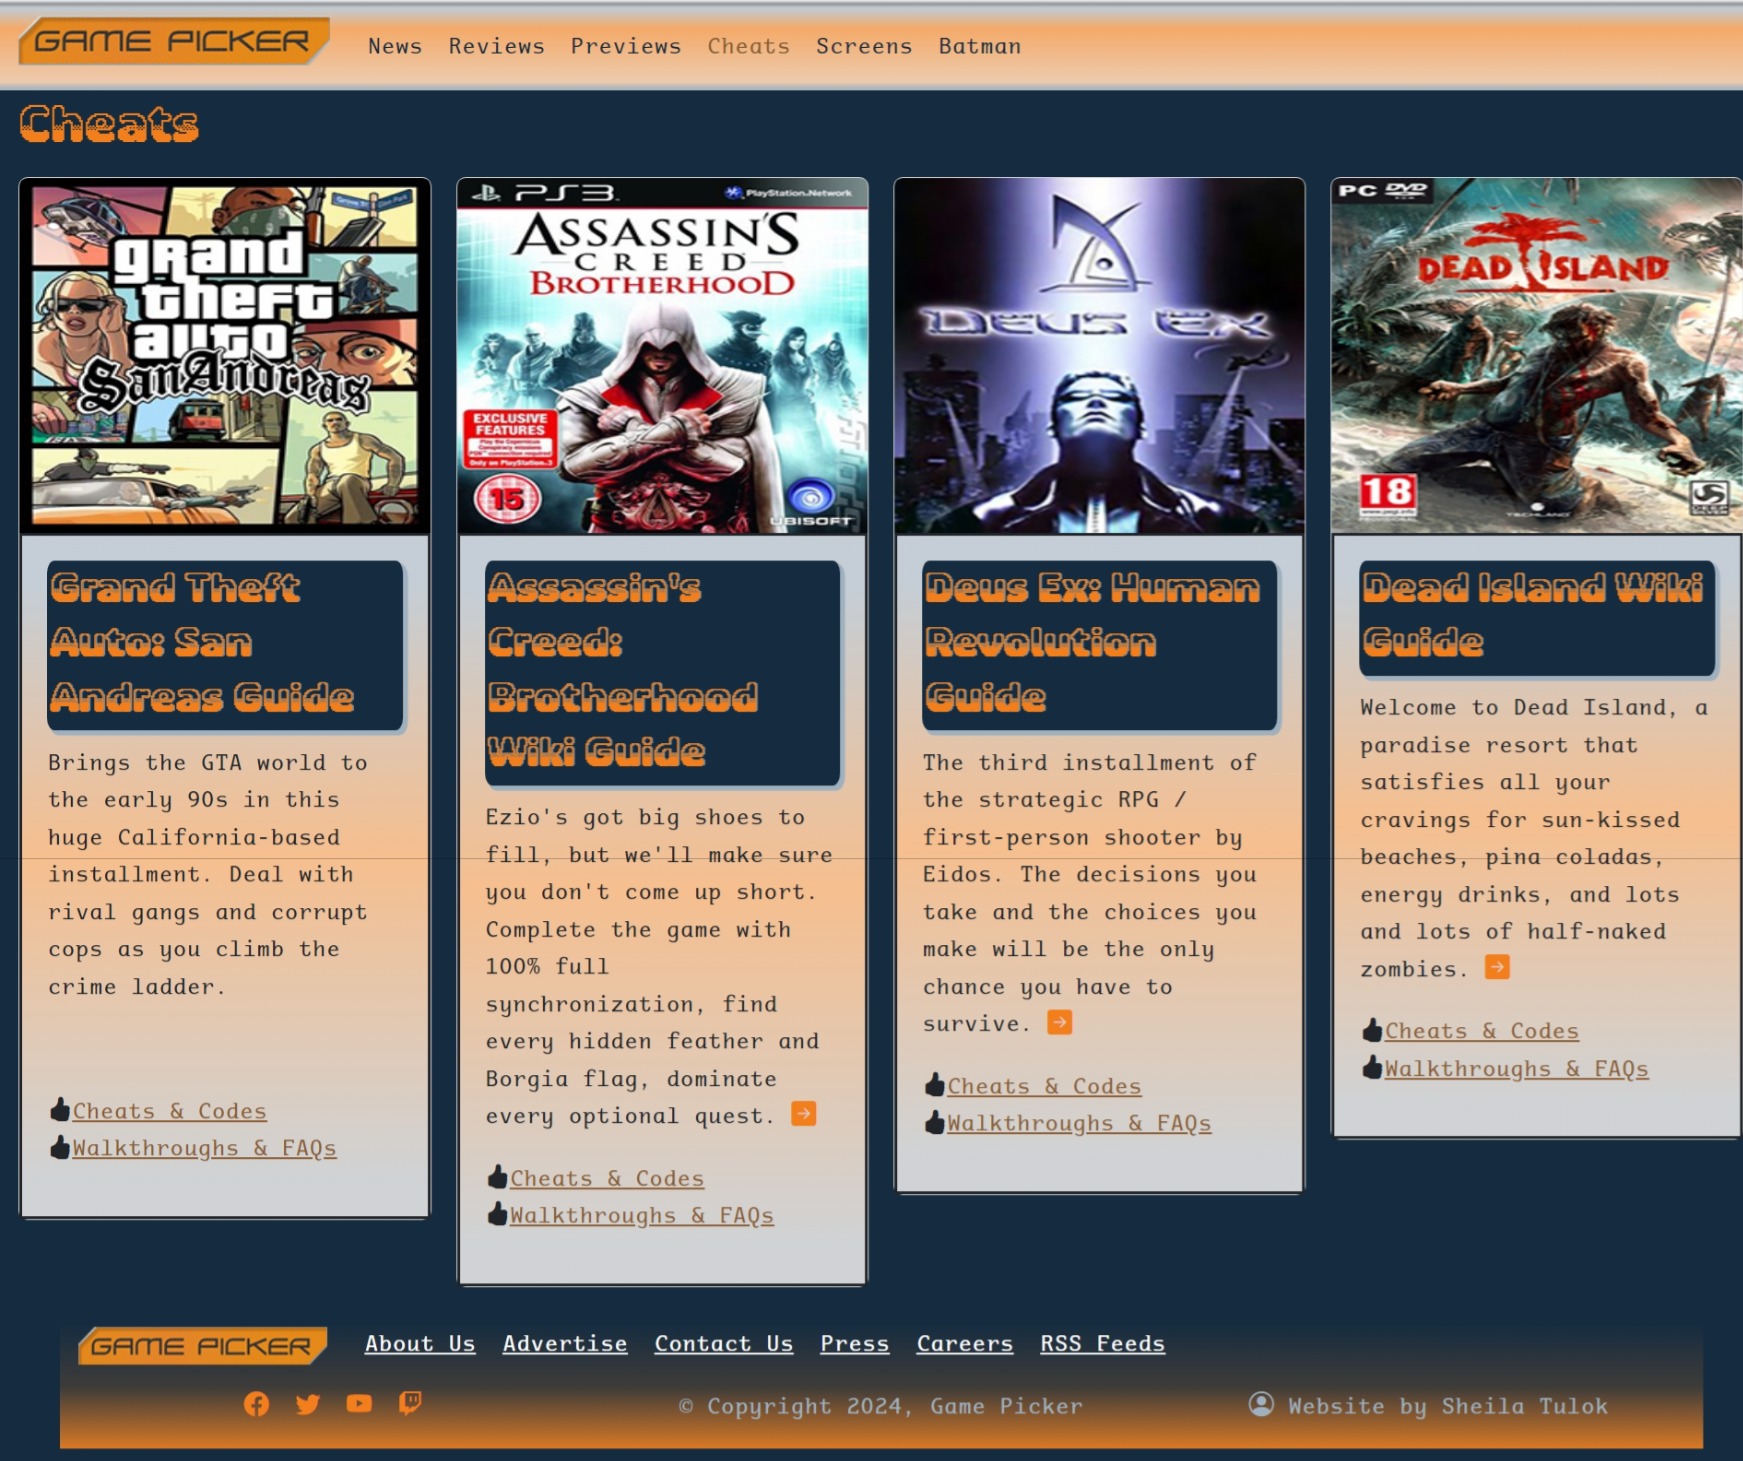Click arrow icon after Assassin's Creed description

(x=804, y=1114)
